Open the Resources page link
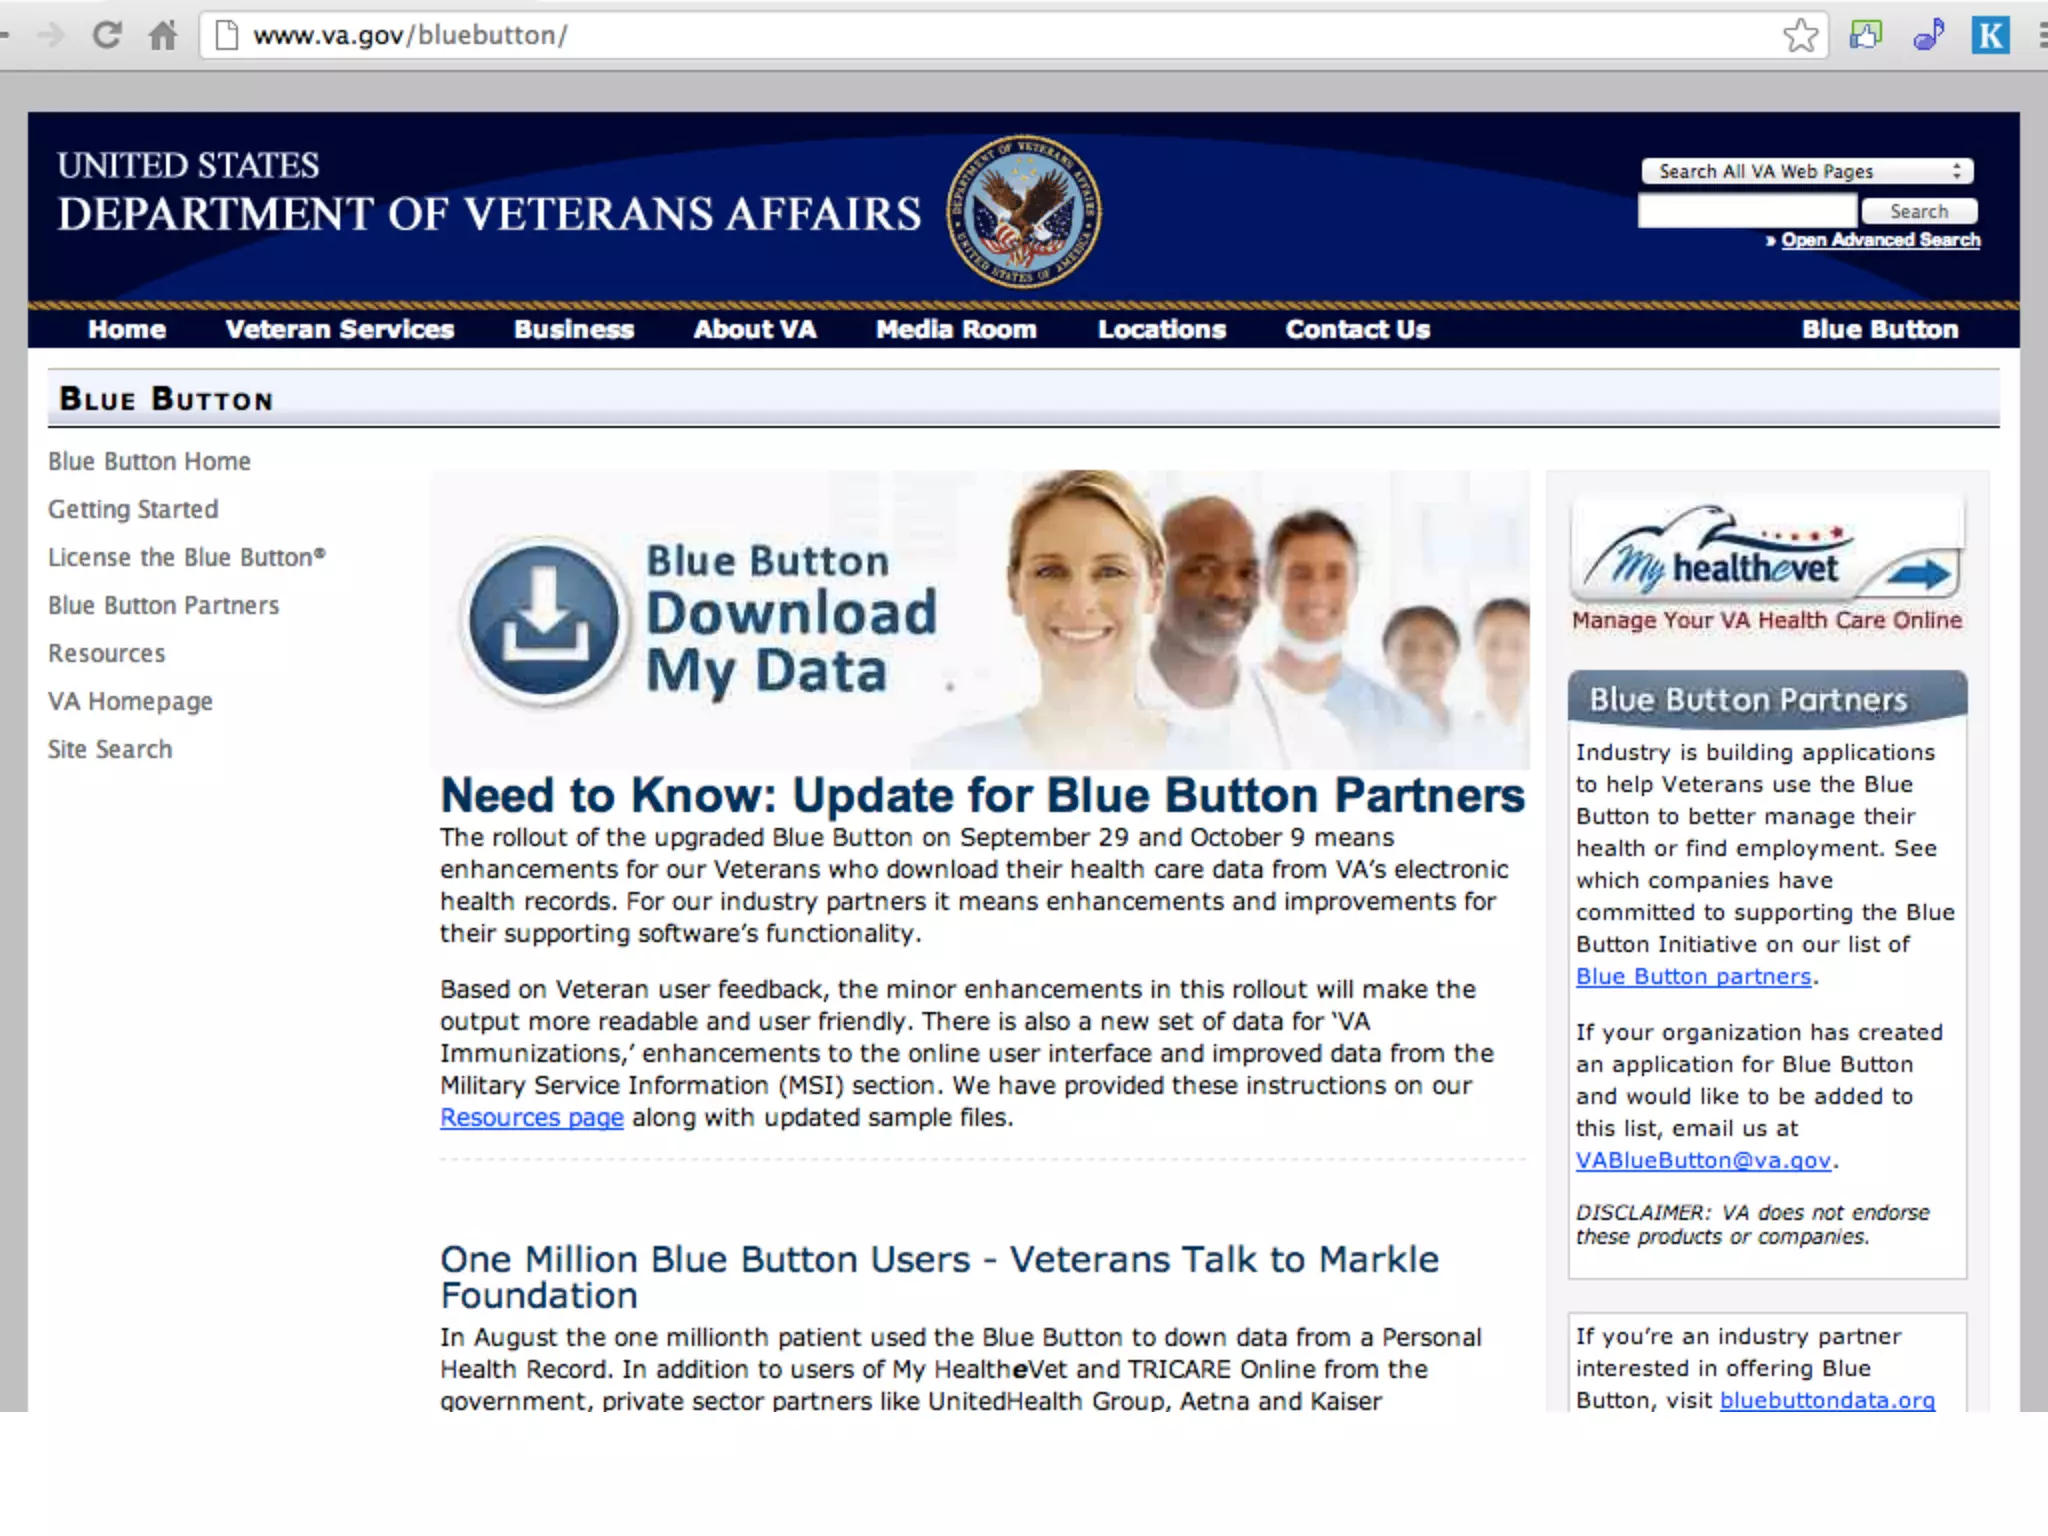The width and height of the screenshot is (2048, 1536). tap(531, 1117)
